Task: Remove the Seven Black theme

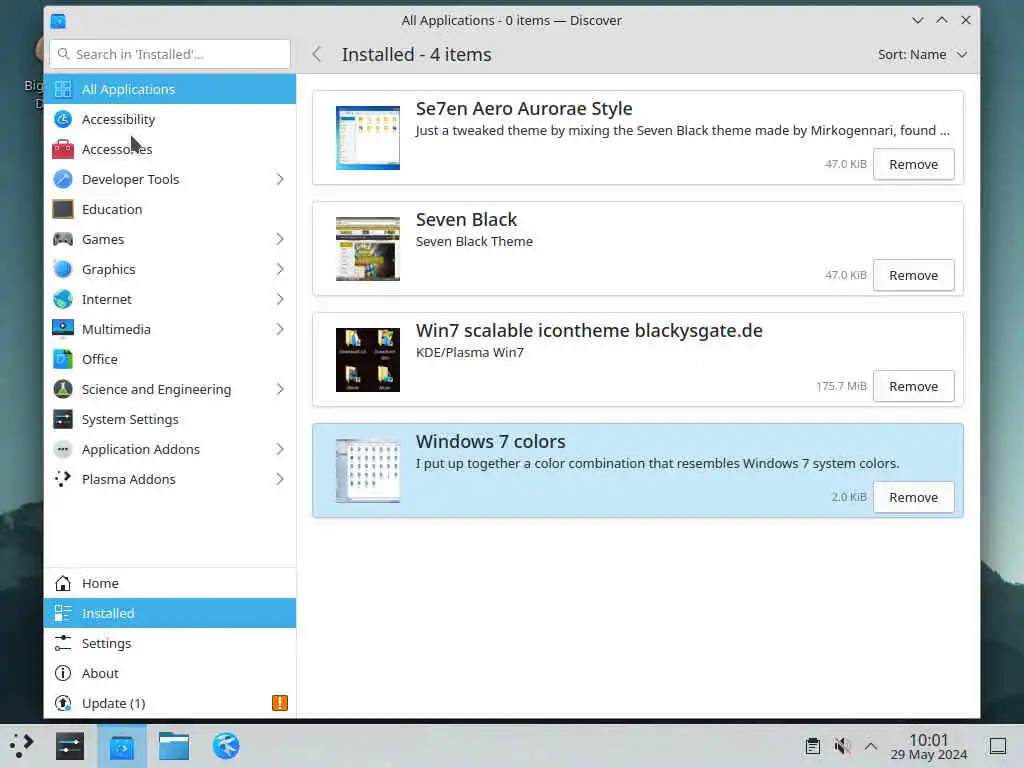Action: 913,275
